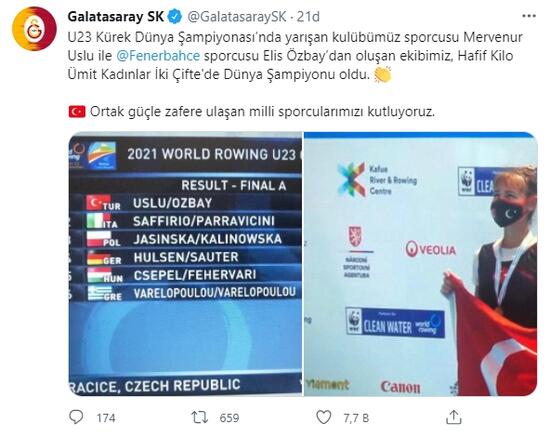Click the 7,7 B likes count
Image resolution: width=550 pixels, height=437 pixels.
click(x=356, y=418)
